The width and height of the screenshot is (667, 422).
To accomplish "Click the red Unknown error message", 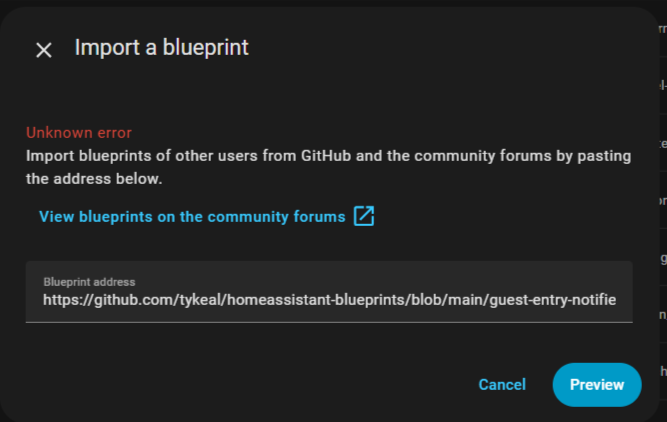I will click(79, 133).
